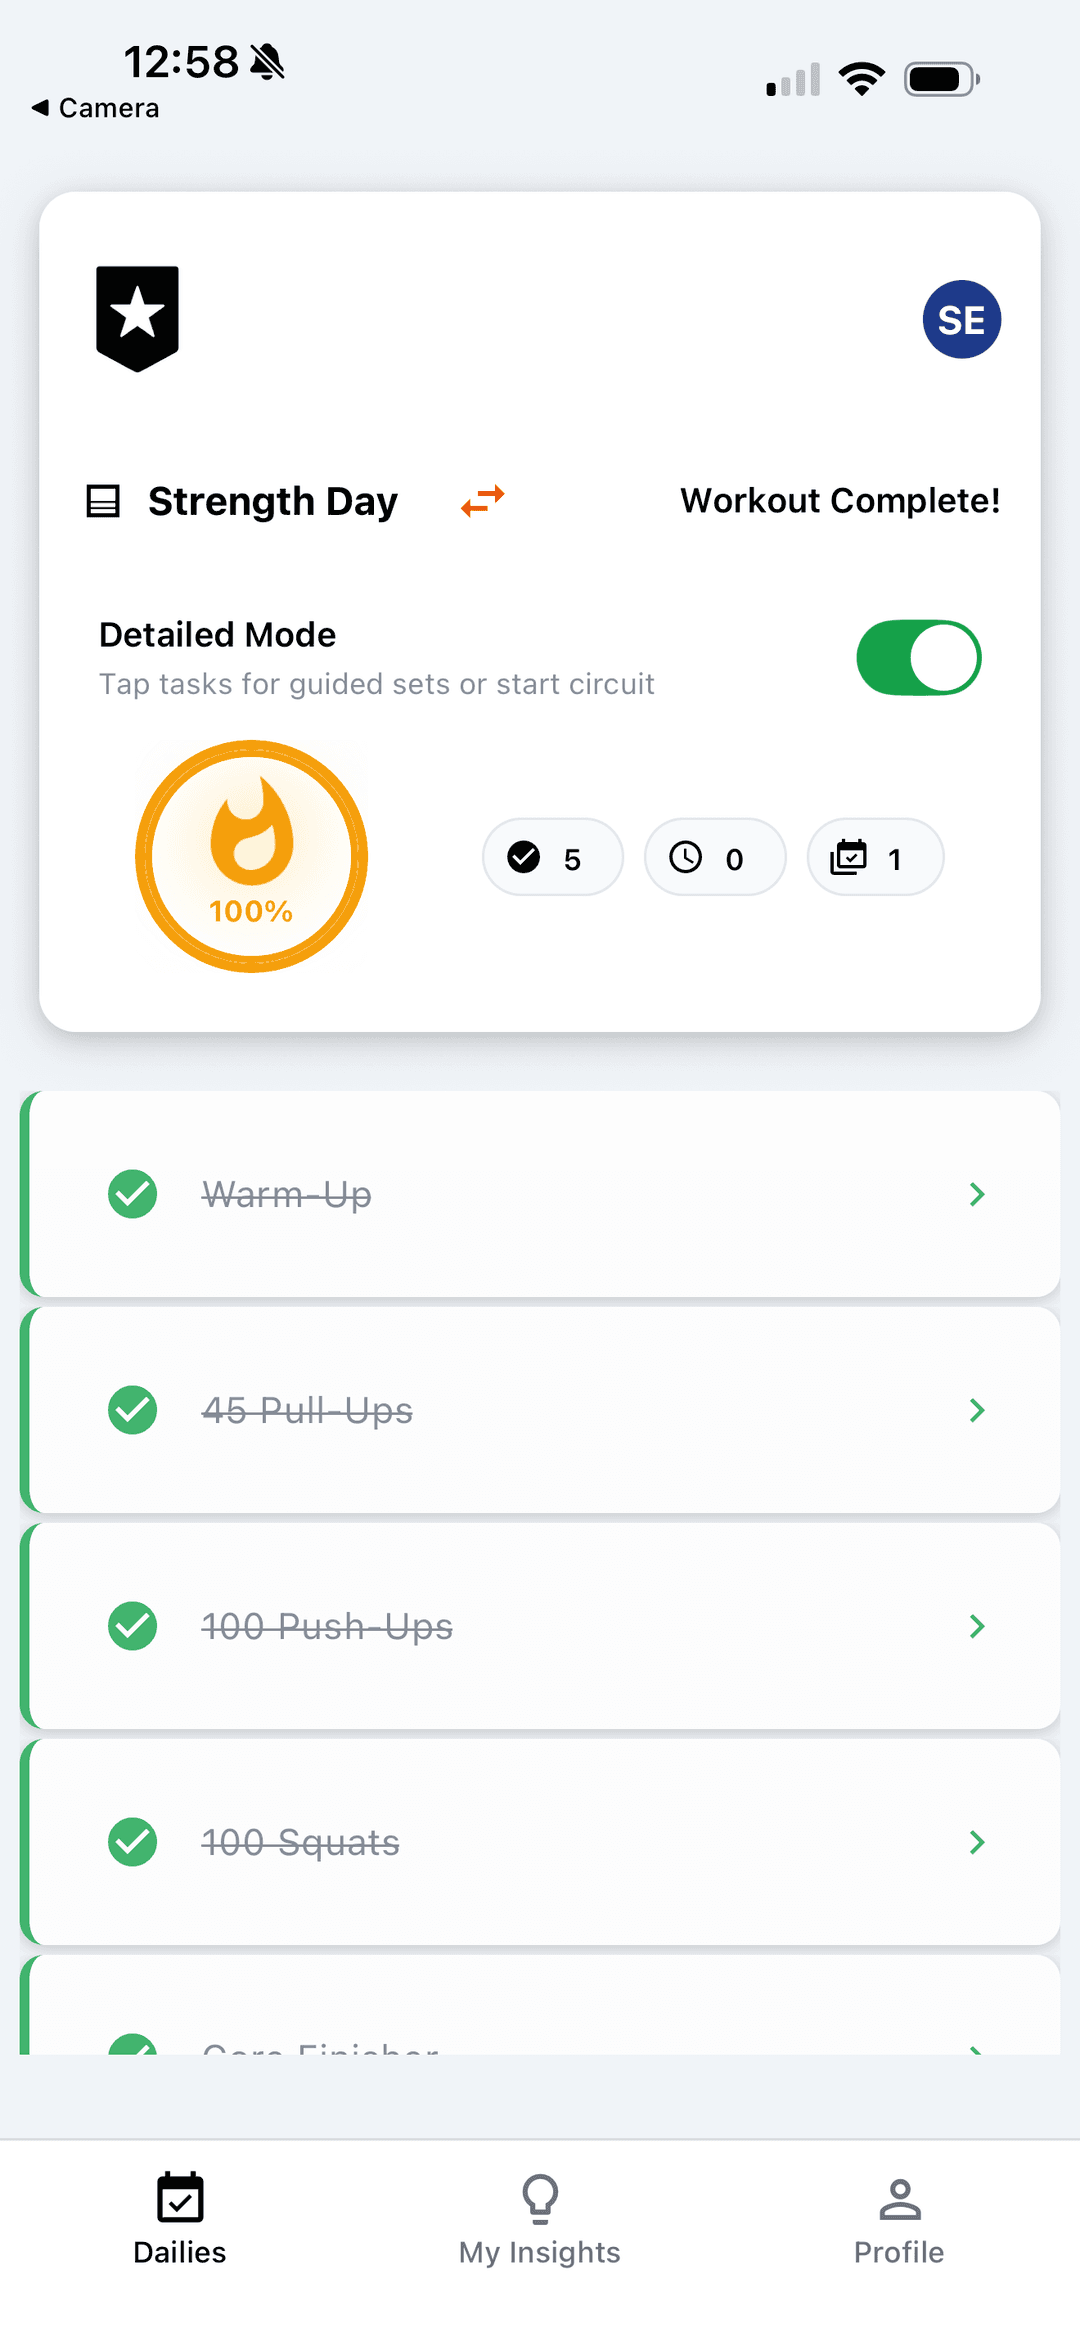Open the SE profile avatar
The image size is (1080, 2347).
(961, 320)
